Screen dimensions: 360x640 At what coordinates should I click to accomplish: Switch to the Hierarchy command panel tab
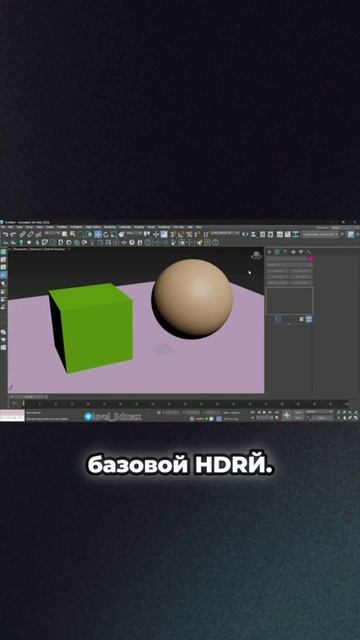pos(285,252)
